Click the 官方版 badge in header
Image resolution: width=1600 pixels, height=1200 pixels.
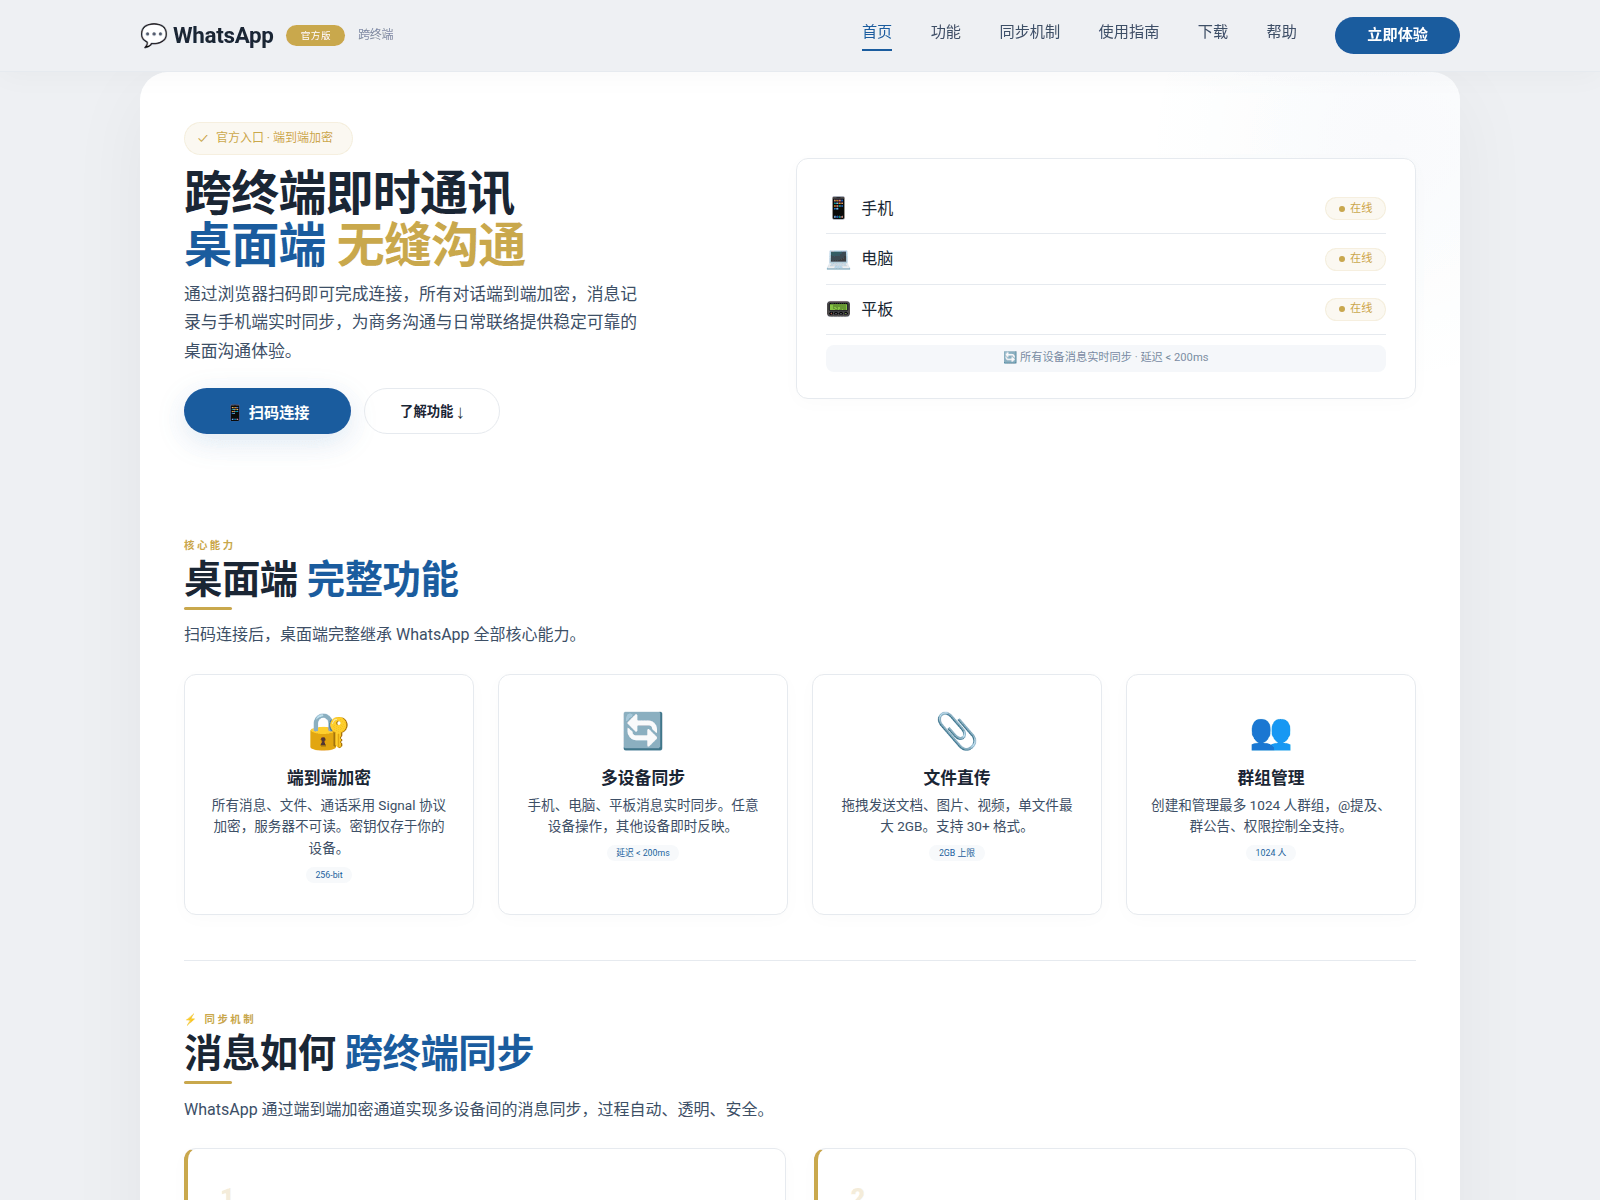click(x=315, y=35)
